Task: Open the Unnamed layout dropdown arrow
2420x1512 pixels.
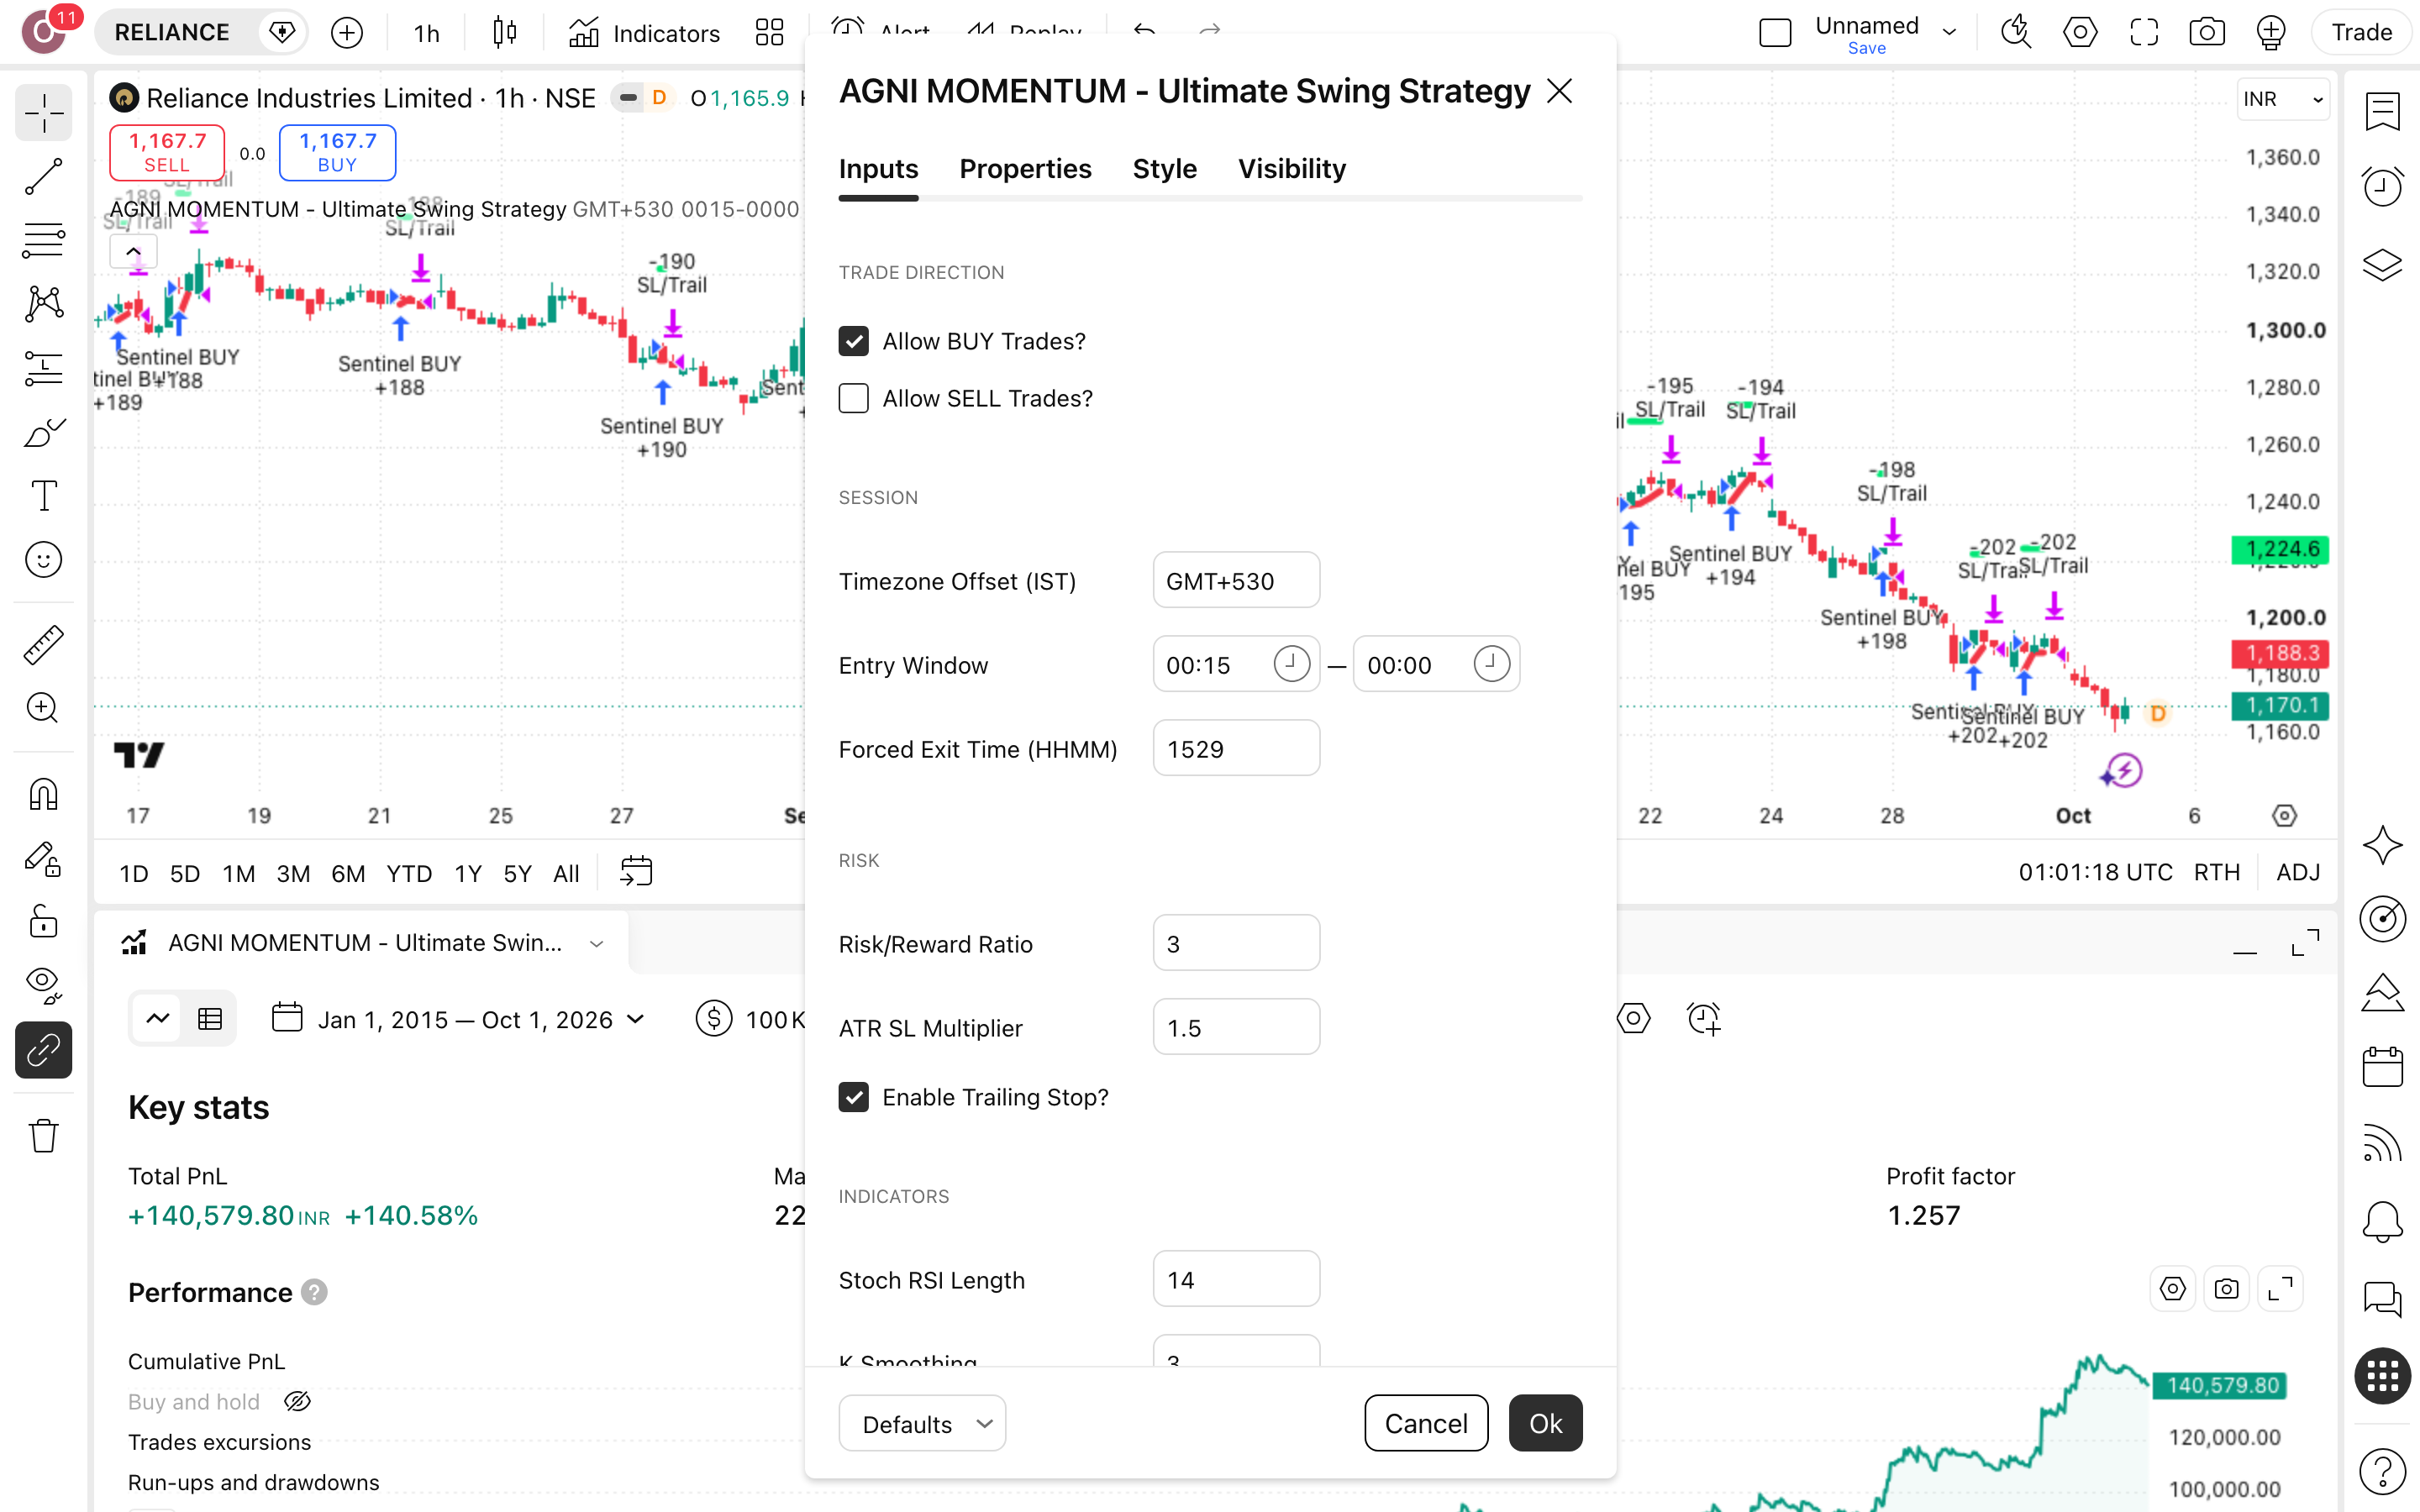Action: (x=1949, y=32)
